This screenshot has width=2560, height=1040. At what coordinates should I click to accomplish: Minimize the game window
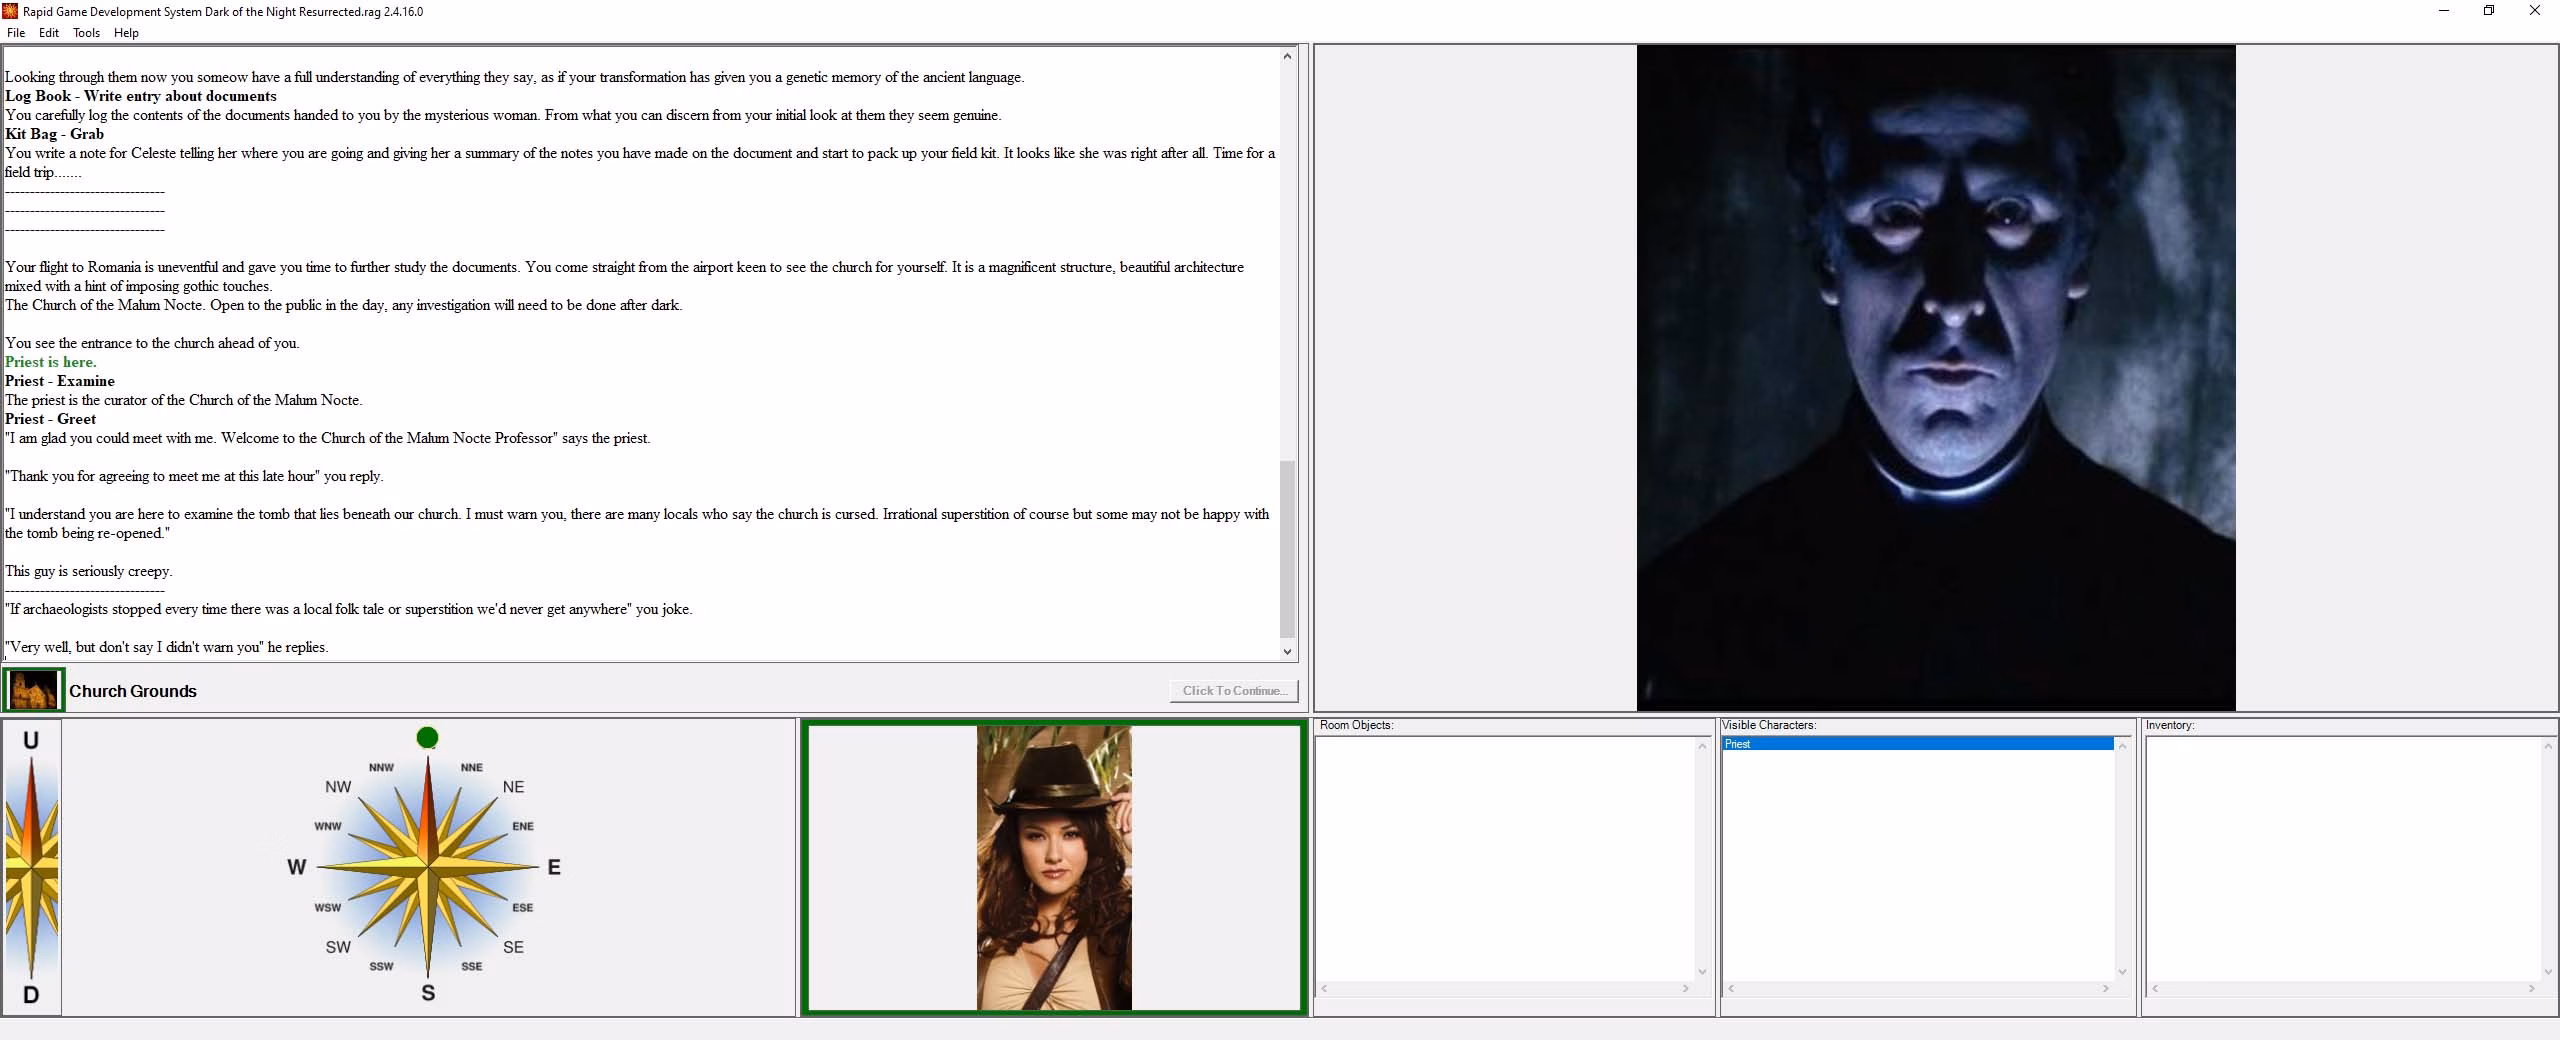2444,11
